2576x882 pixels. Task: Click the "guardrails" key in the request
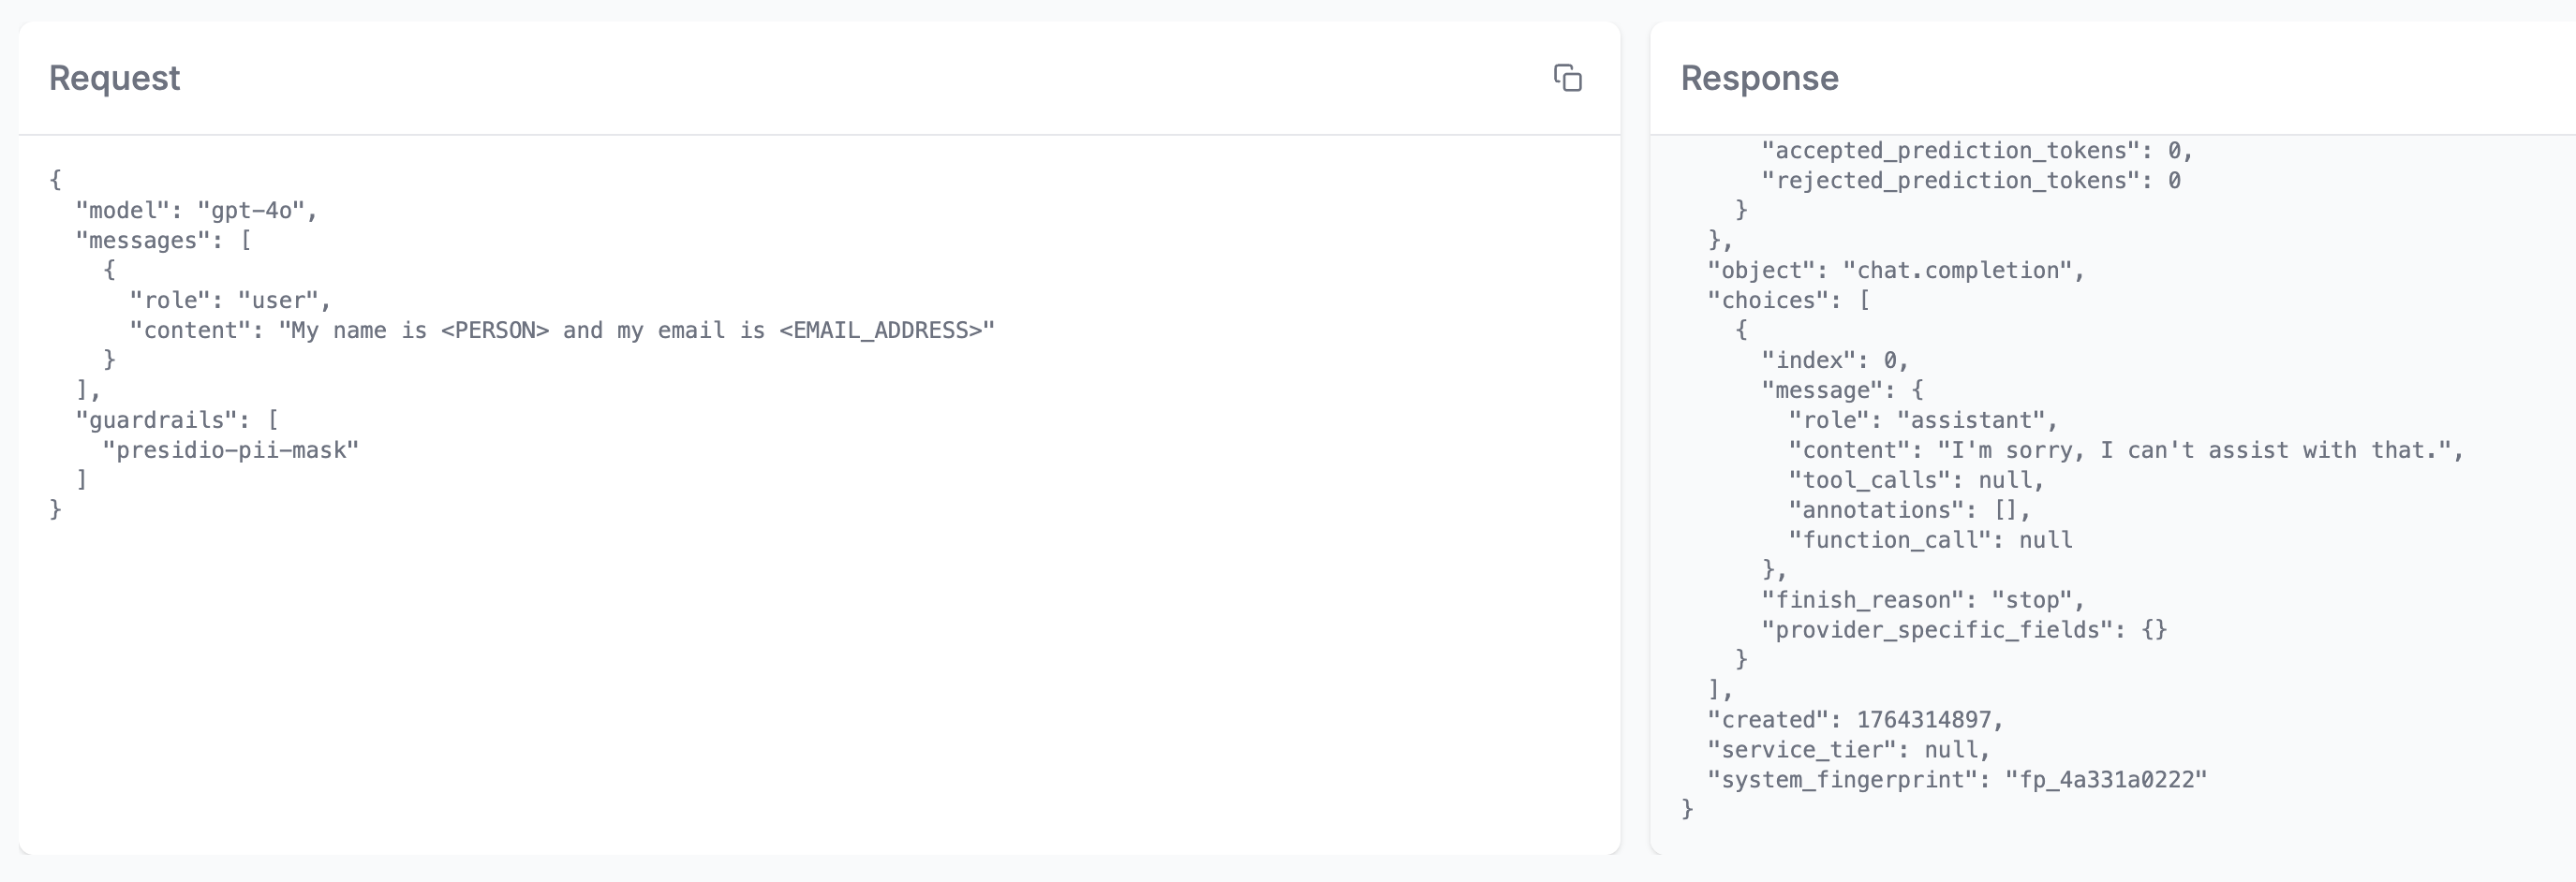[x=156, y=420]
